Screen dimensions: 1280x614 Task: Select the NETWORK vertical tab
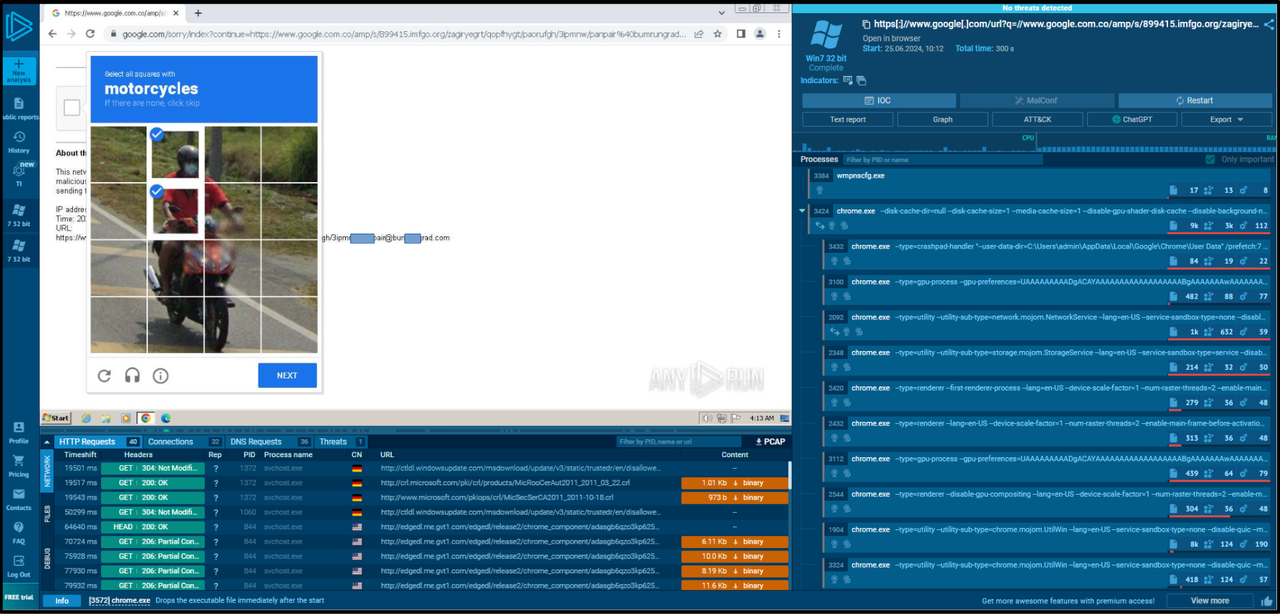pos(47,473)
